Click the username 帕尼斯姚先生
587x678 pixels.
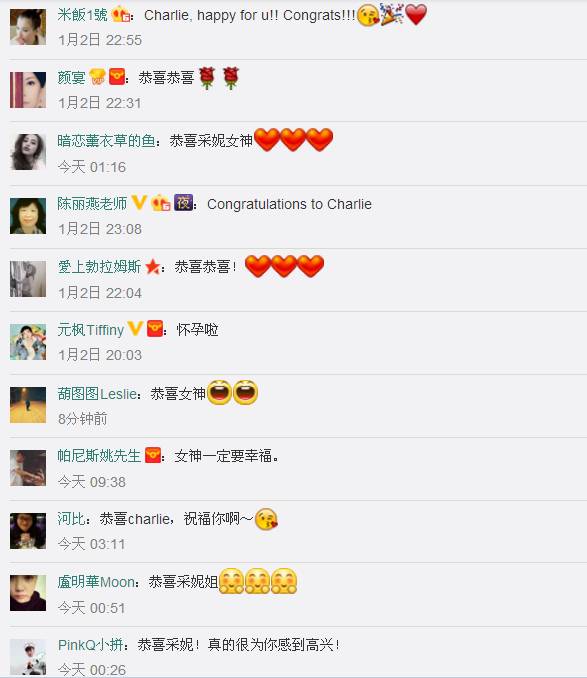99,455
